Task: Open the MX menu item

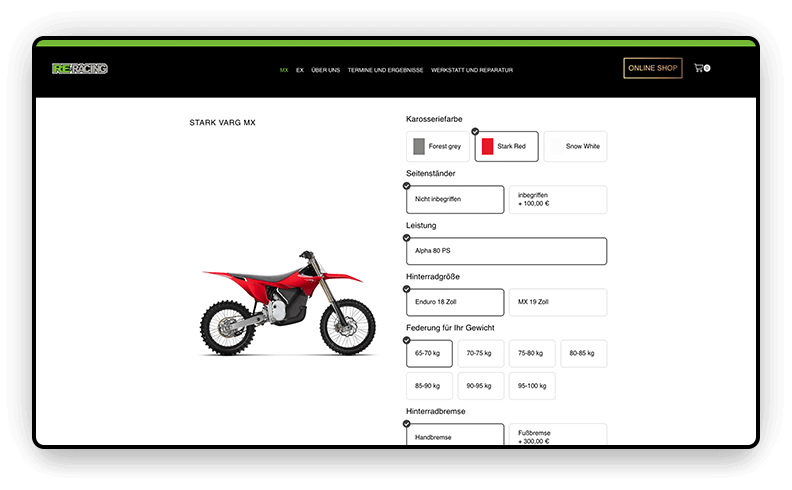Action: pyautogui.click(x=284, y=70)
